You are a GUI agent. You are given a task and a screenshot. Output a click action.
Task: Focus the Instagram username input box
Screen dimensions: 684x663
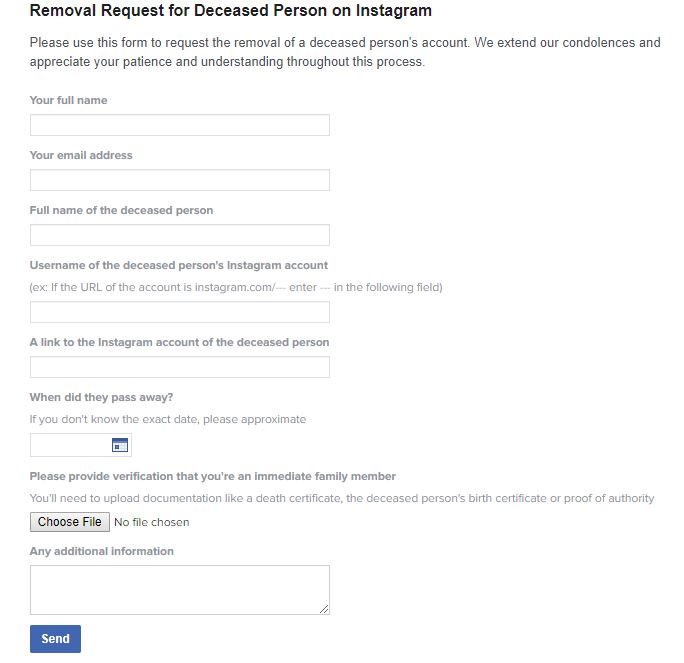pos(180,312)
